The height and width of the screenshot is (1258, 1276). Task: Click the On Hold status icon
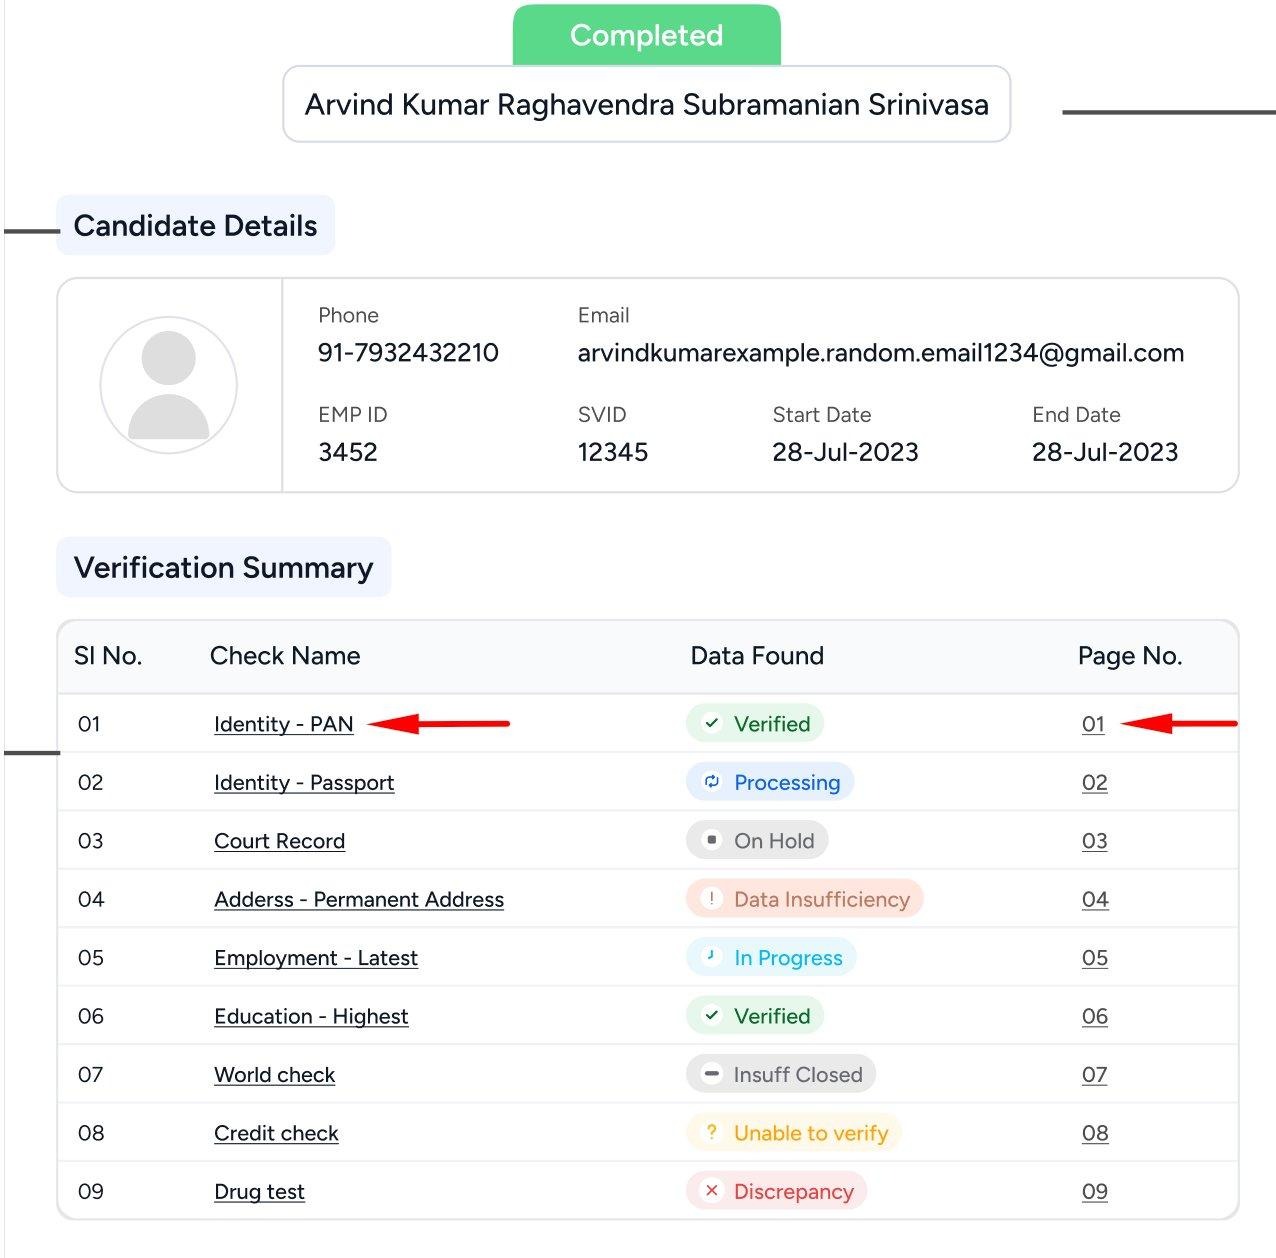tap(712, 840)
